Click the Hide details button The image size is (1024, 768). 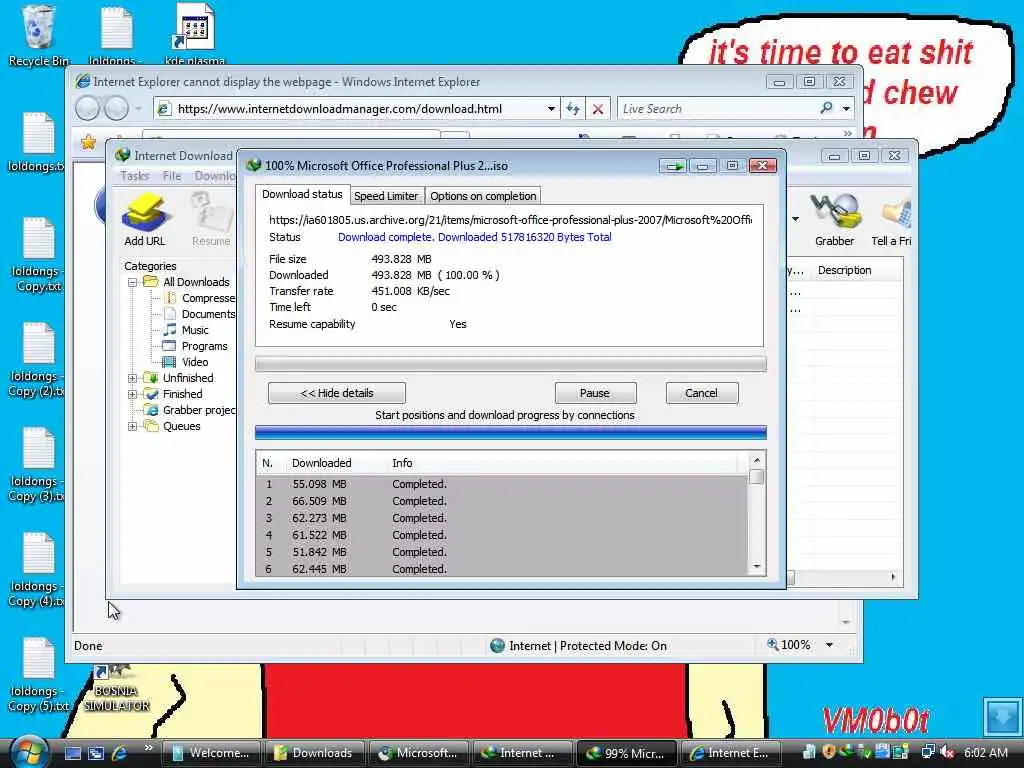pos(337,393)
